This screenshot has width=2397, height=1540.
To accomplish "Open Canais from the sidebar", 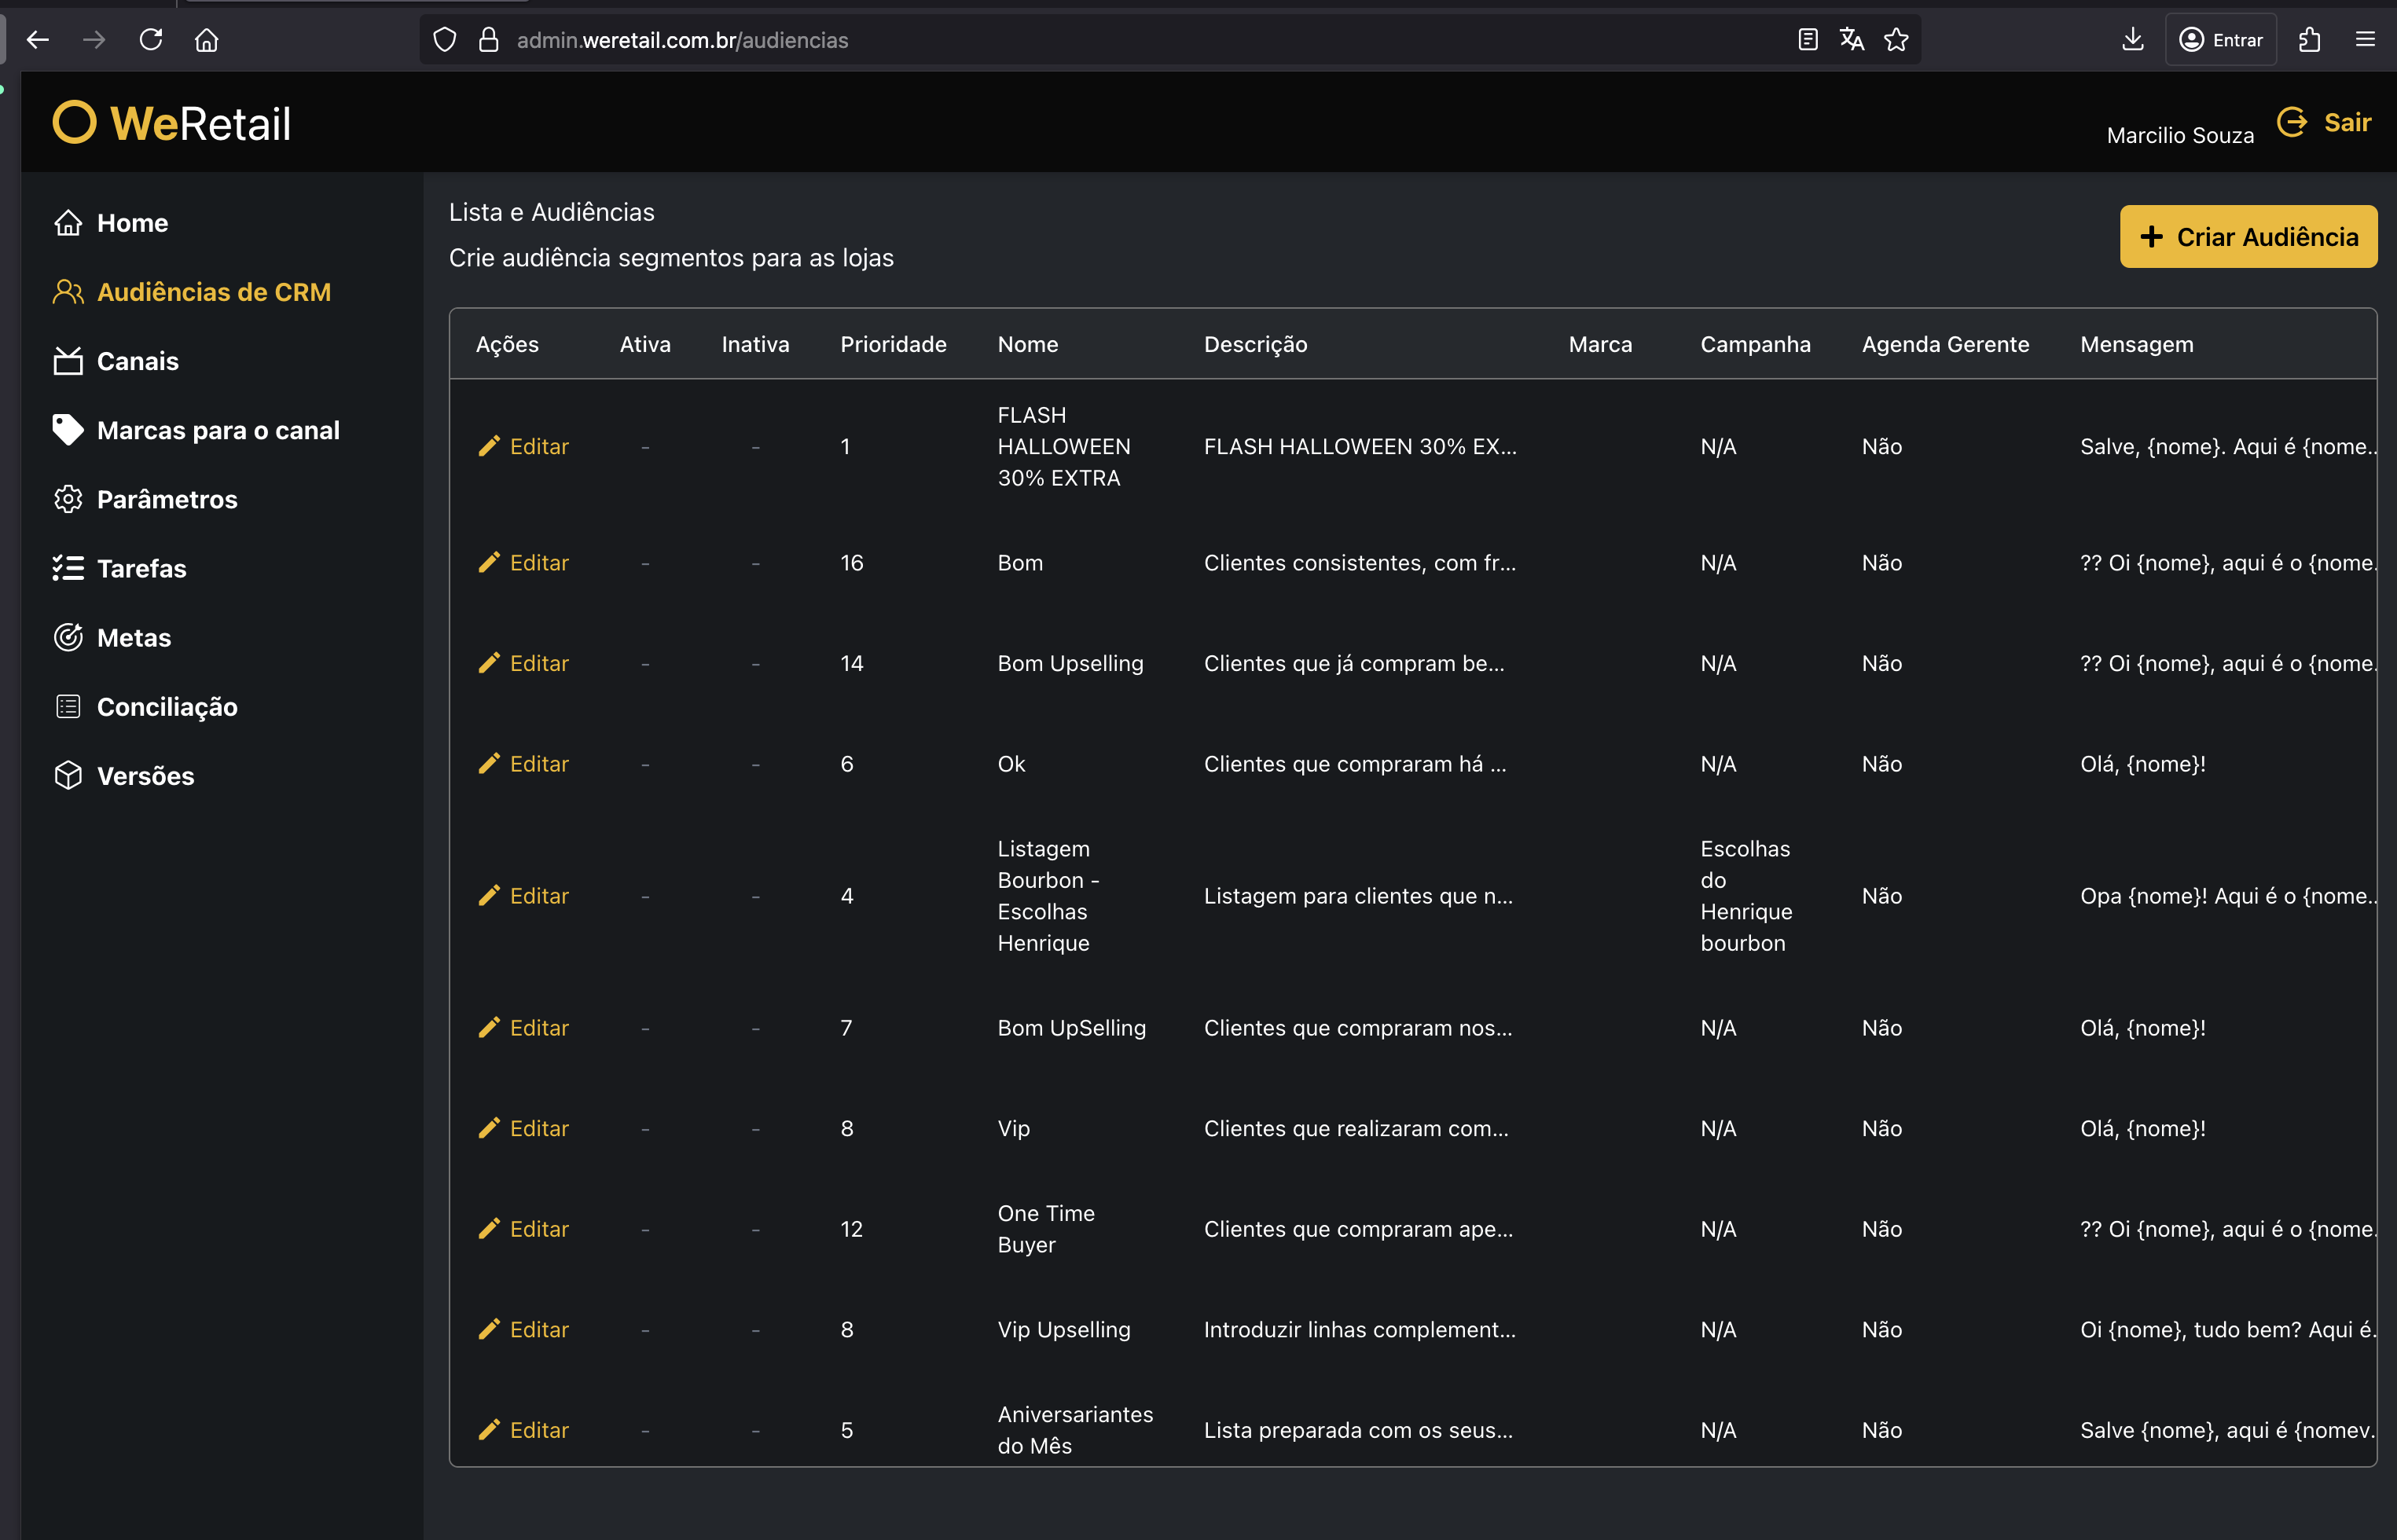I will click(x=137, y=361).
